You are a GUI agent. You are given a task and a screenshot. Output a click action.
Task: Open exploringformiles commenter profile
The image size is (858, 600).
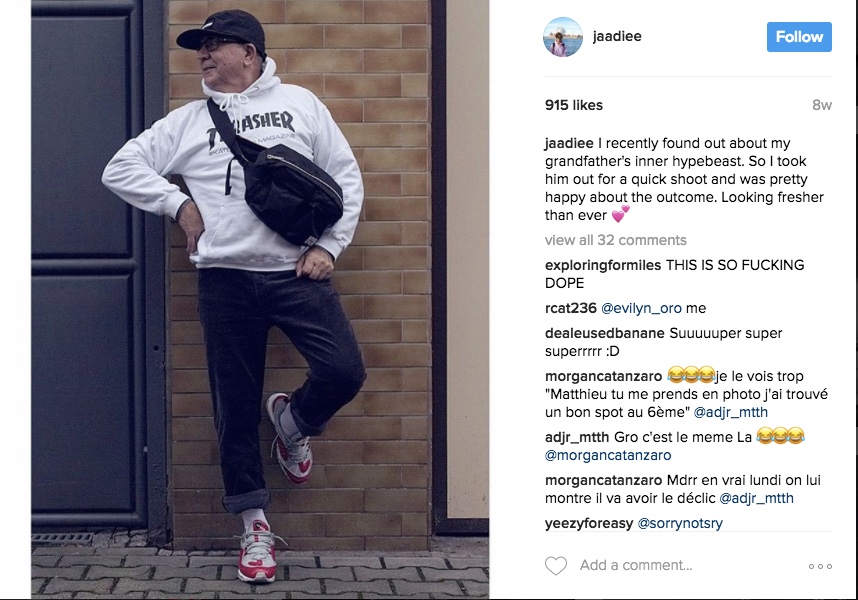(x=603, y=265)
